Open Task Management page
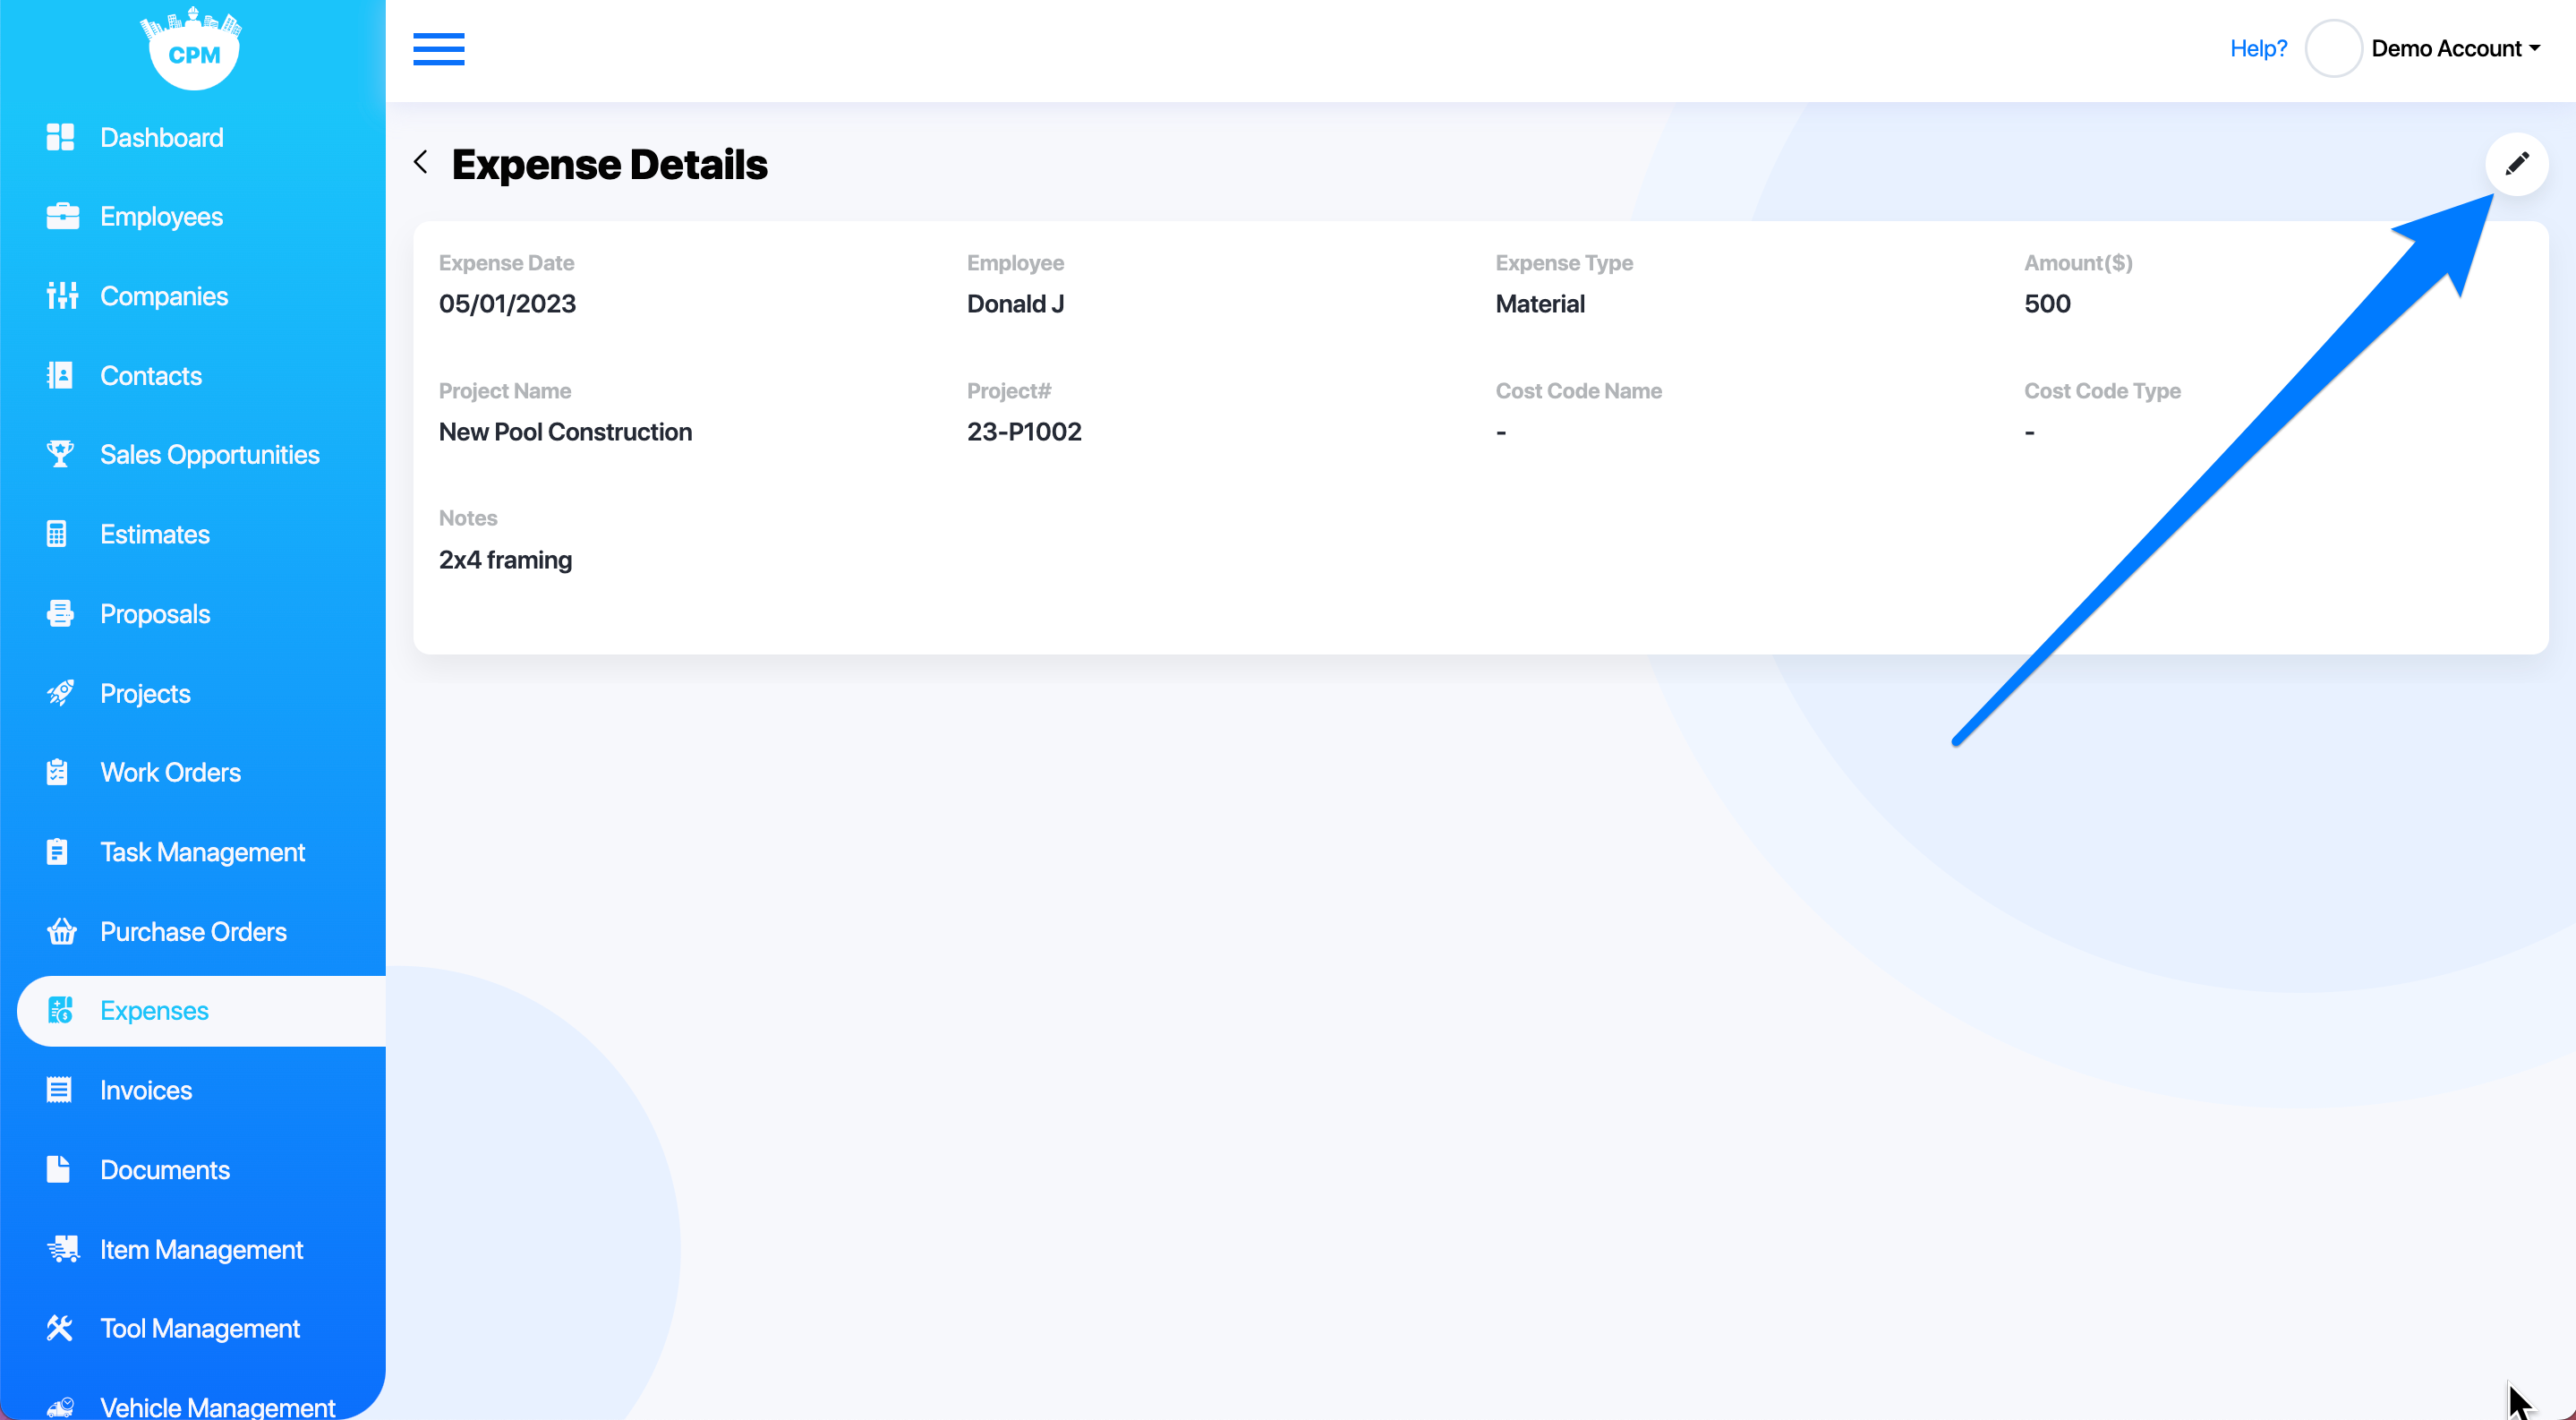Screen dimensions: 2576x1420 coord(202,852)
